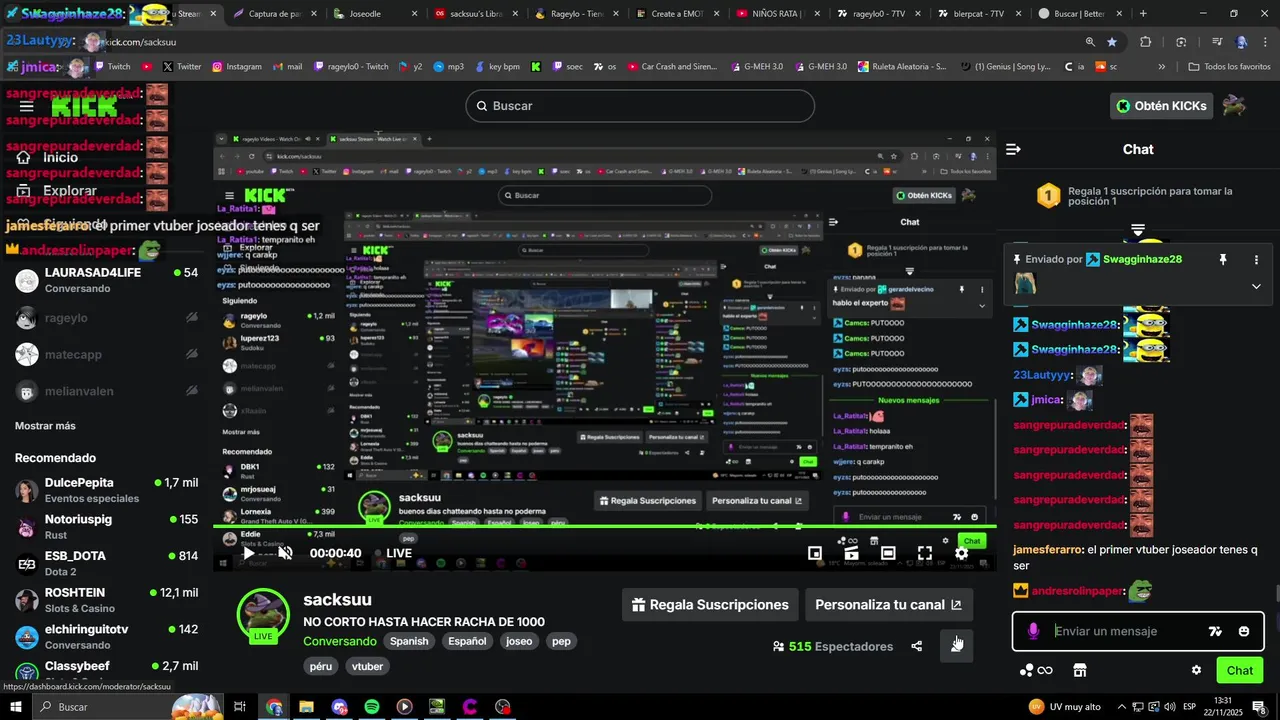Play the stream video
1280x720 pixels.
pos(248,553)
